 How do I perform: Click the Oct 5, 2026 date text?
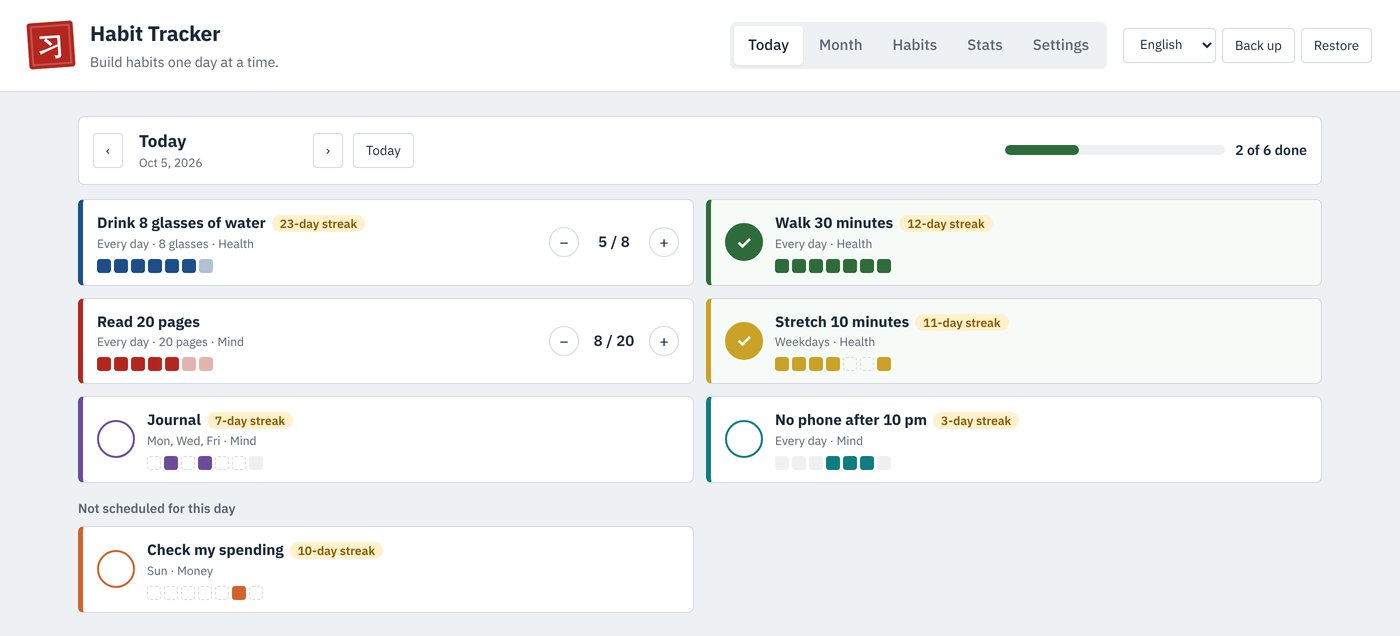pos(170,163)
